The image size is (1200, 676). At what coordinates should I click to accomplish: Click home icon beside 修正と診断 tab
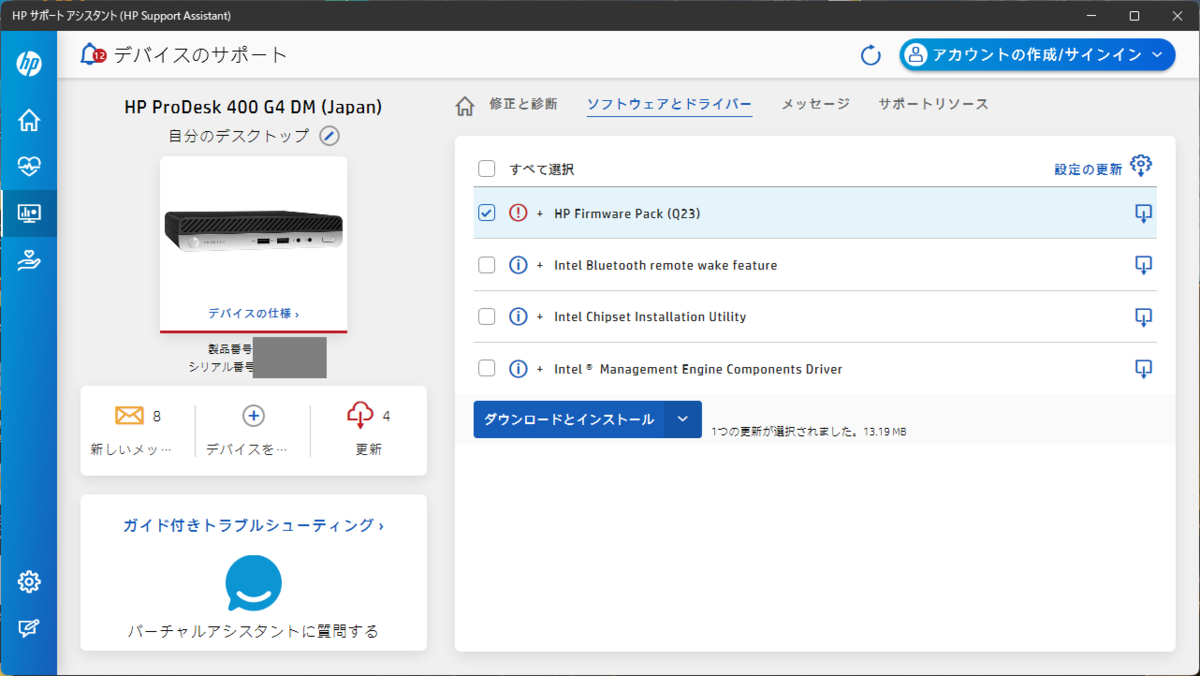click(465, 105)
